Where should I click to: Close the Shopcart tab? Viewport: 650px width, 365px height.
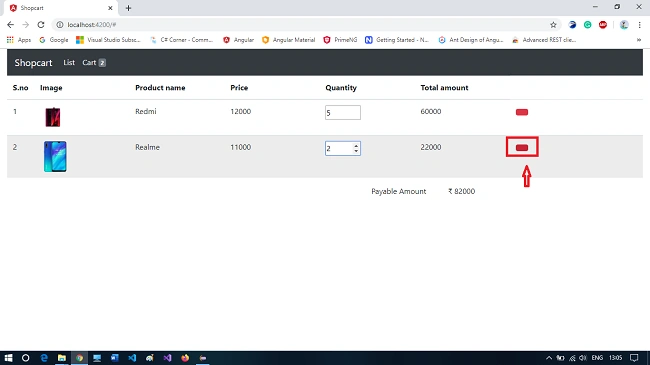pyautogui.click(x=110, y=8)
